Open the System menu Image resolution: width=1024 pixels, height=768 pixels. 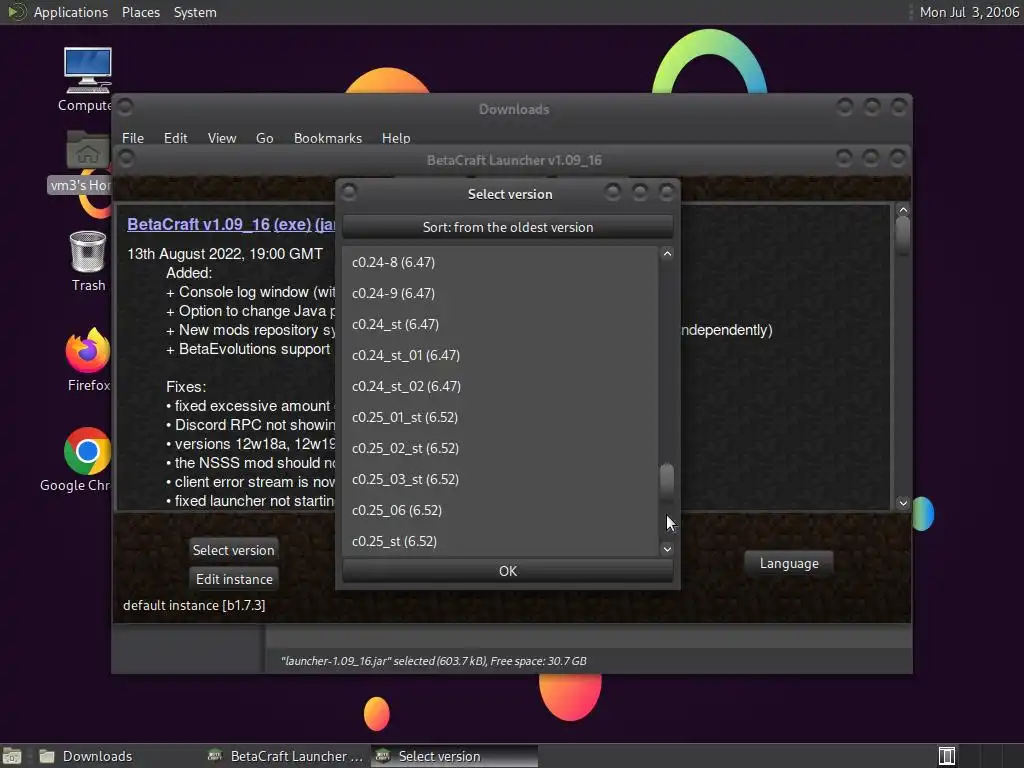point(195,12)
